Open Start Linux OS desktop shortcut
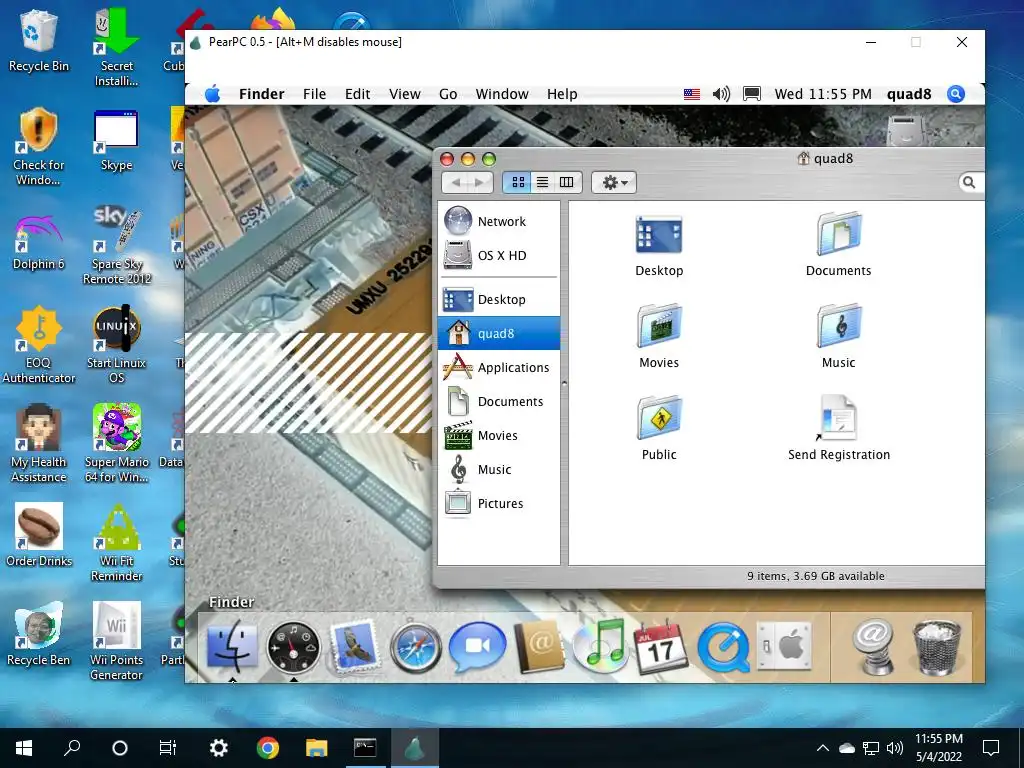Screen dimensions: 1024x768 (116, 344)
